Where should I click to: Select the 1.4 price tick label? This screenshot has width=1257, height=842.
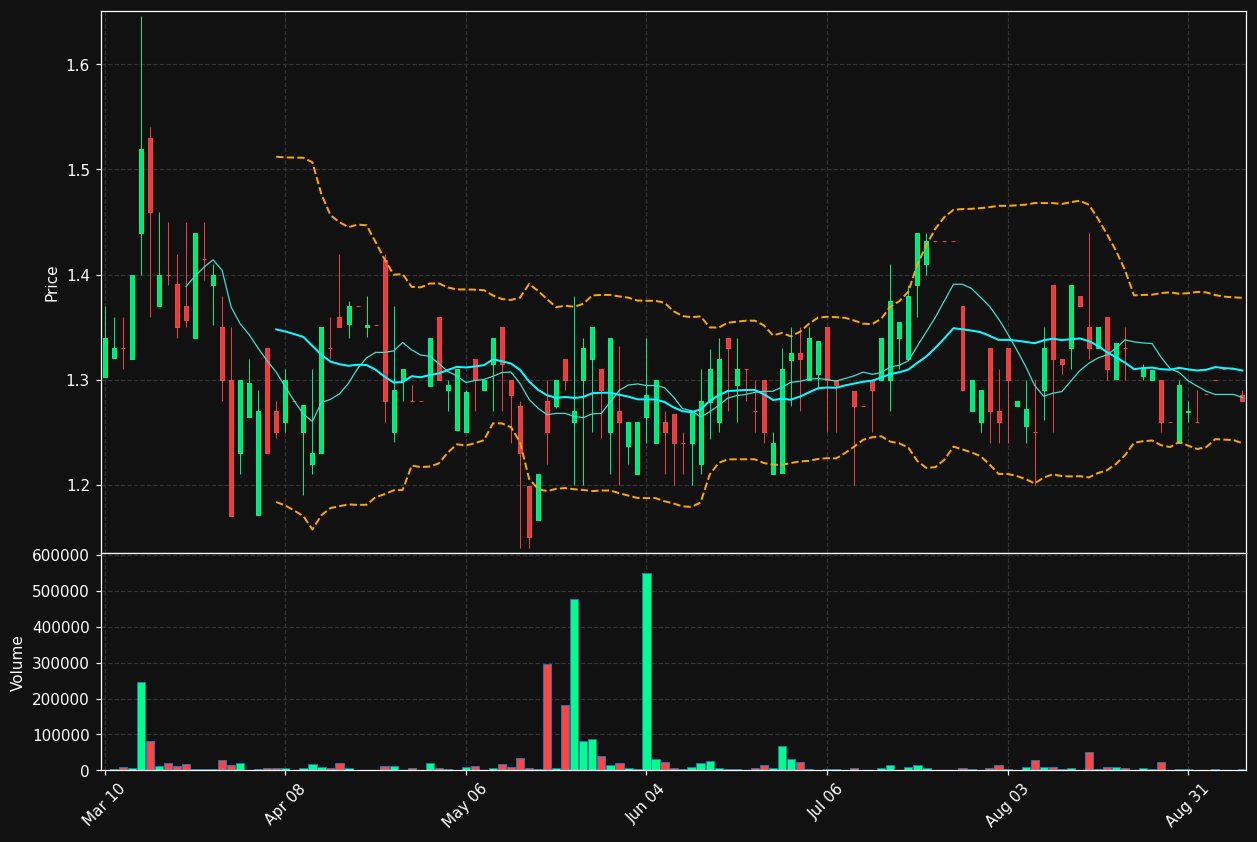[78, 275]
